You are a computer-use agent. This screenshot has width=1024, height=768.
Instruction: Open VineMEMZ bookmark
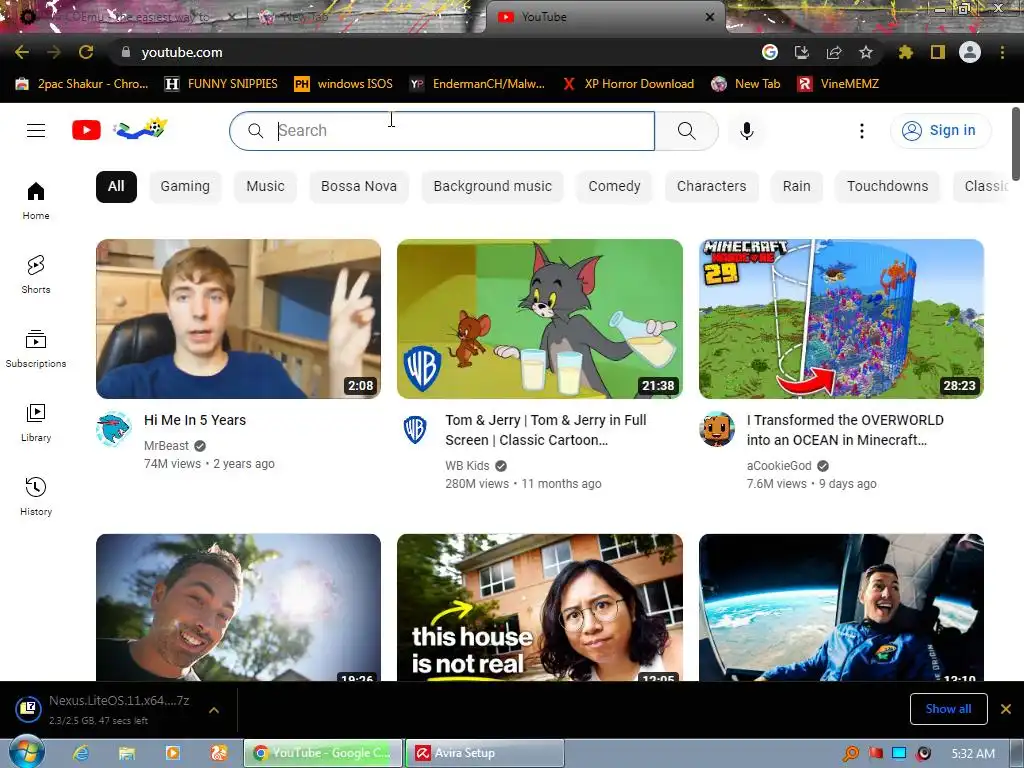(839, 84)
